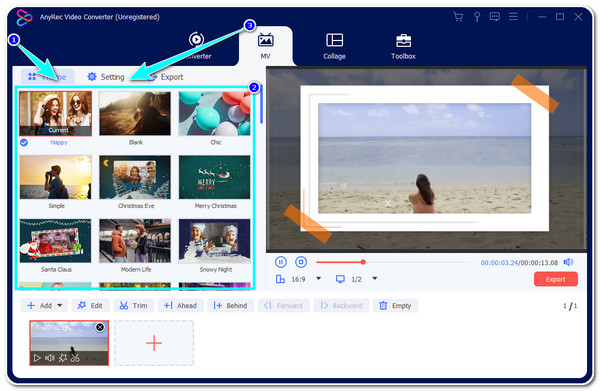
Task: Click the AnyRec logo icon
Action: [24, 17]
